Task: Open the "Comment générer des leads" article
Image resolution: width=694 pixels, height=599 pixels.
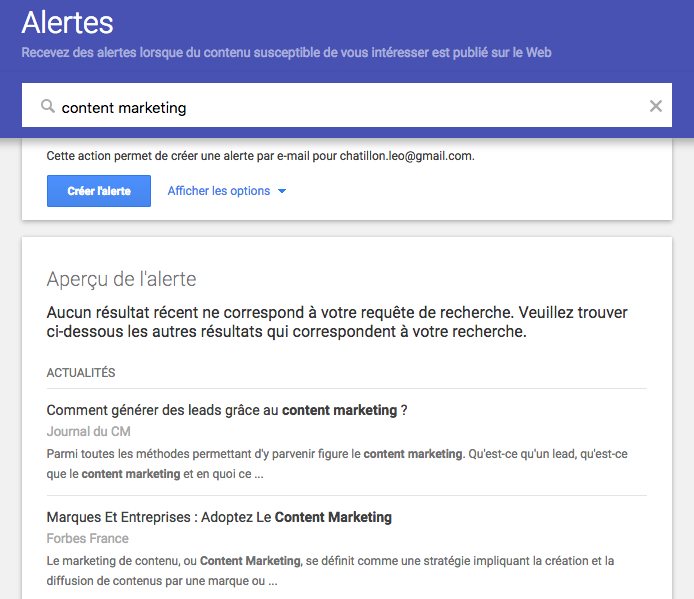Action: pyautogui.click(x=226, y=410)
